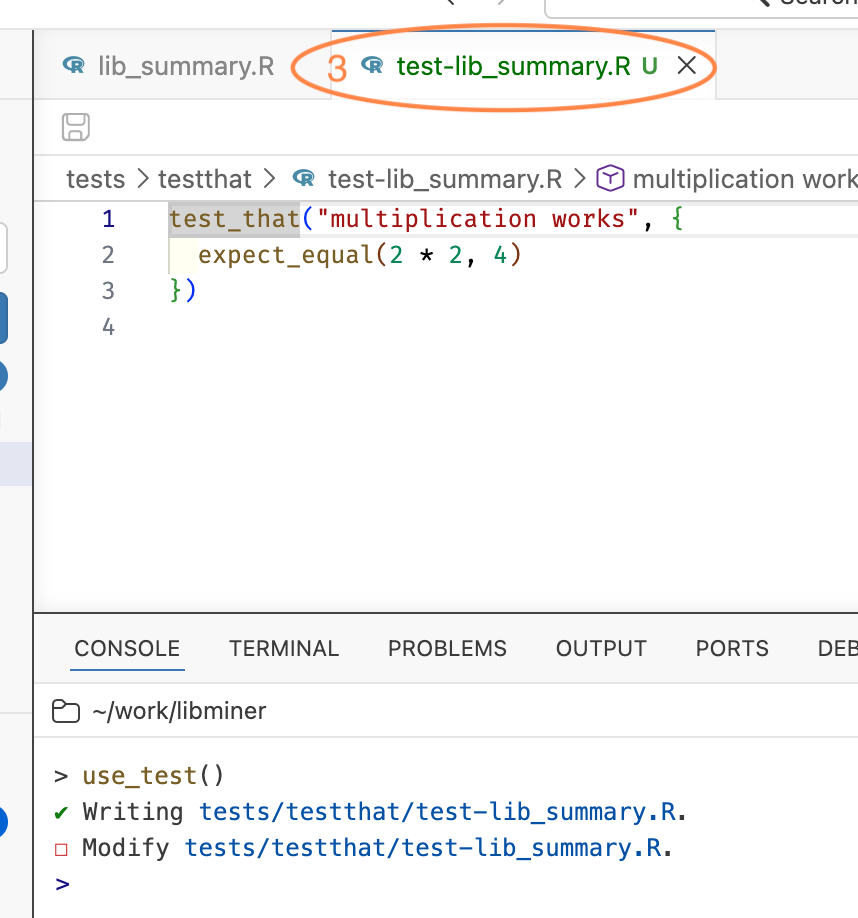This screenshot has width=858, height=918.
Task: Click line number 1 in the editor
Action: pyautogui.click(x=108, y=219)
